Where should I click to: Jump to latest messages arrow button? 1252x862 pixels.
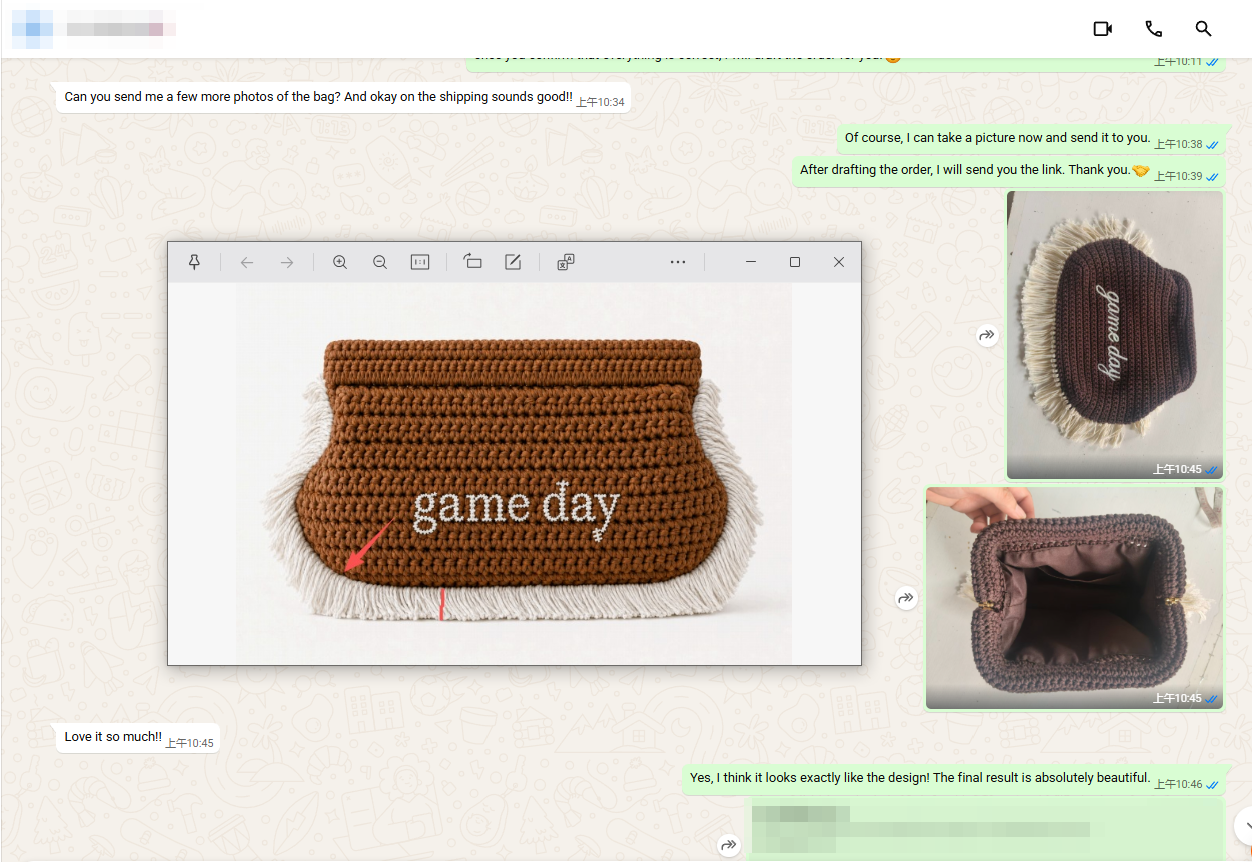tap(1243, 826)
